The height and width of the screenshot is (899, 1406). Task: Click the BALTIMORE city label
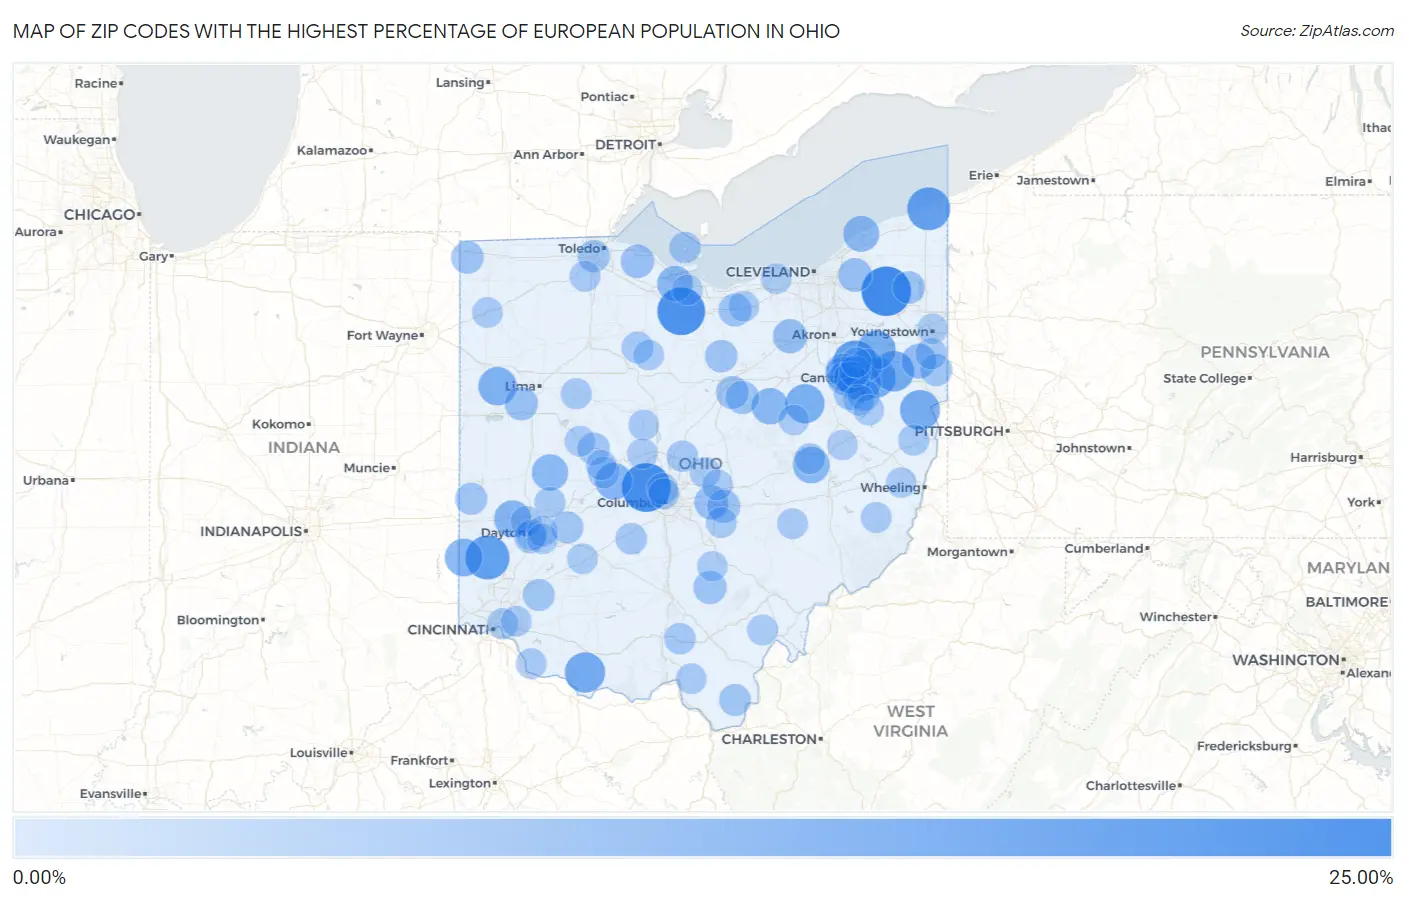click(1347, 602)
